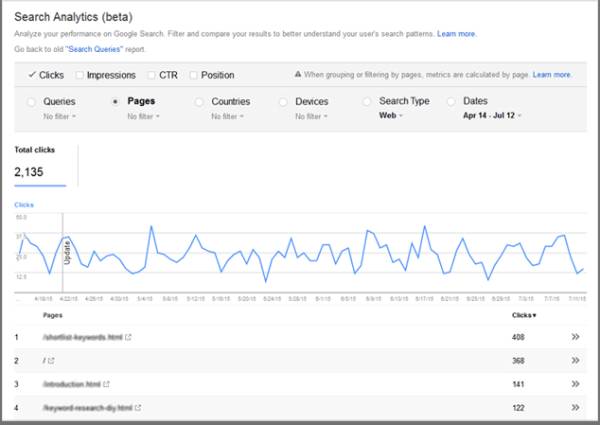Open details arrow for keyword-research-diy.html row

coord(575,407)
